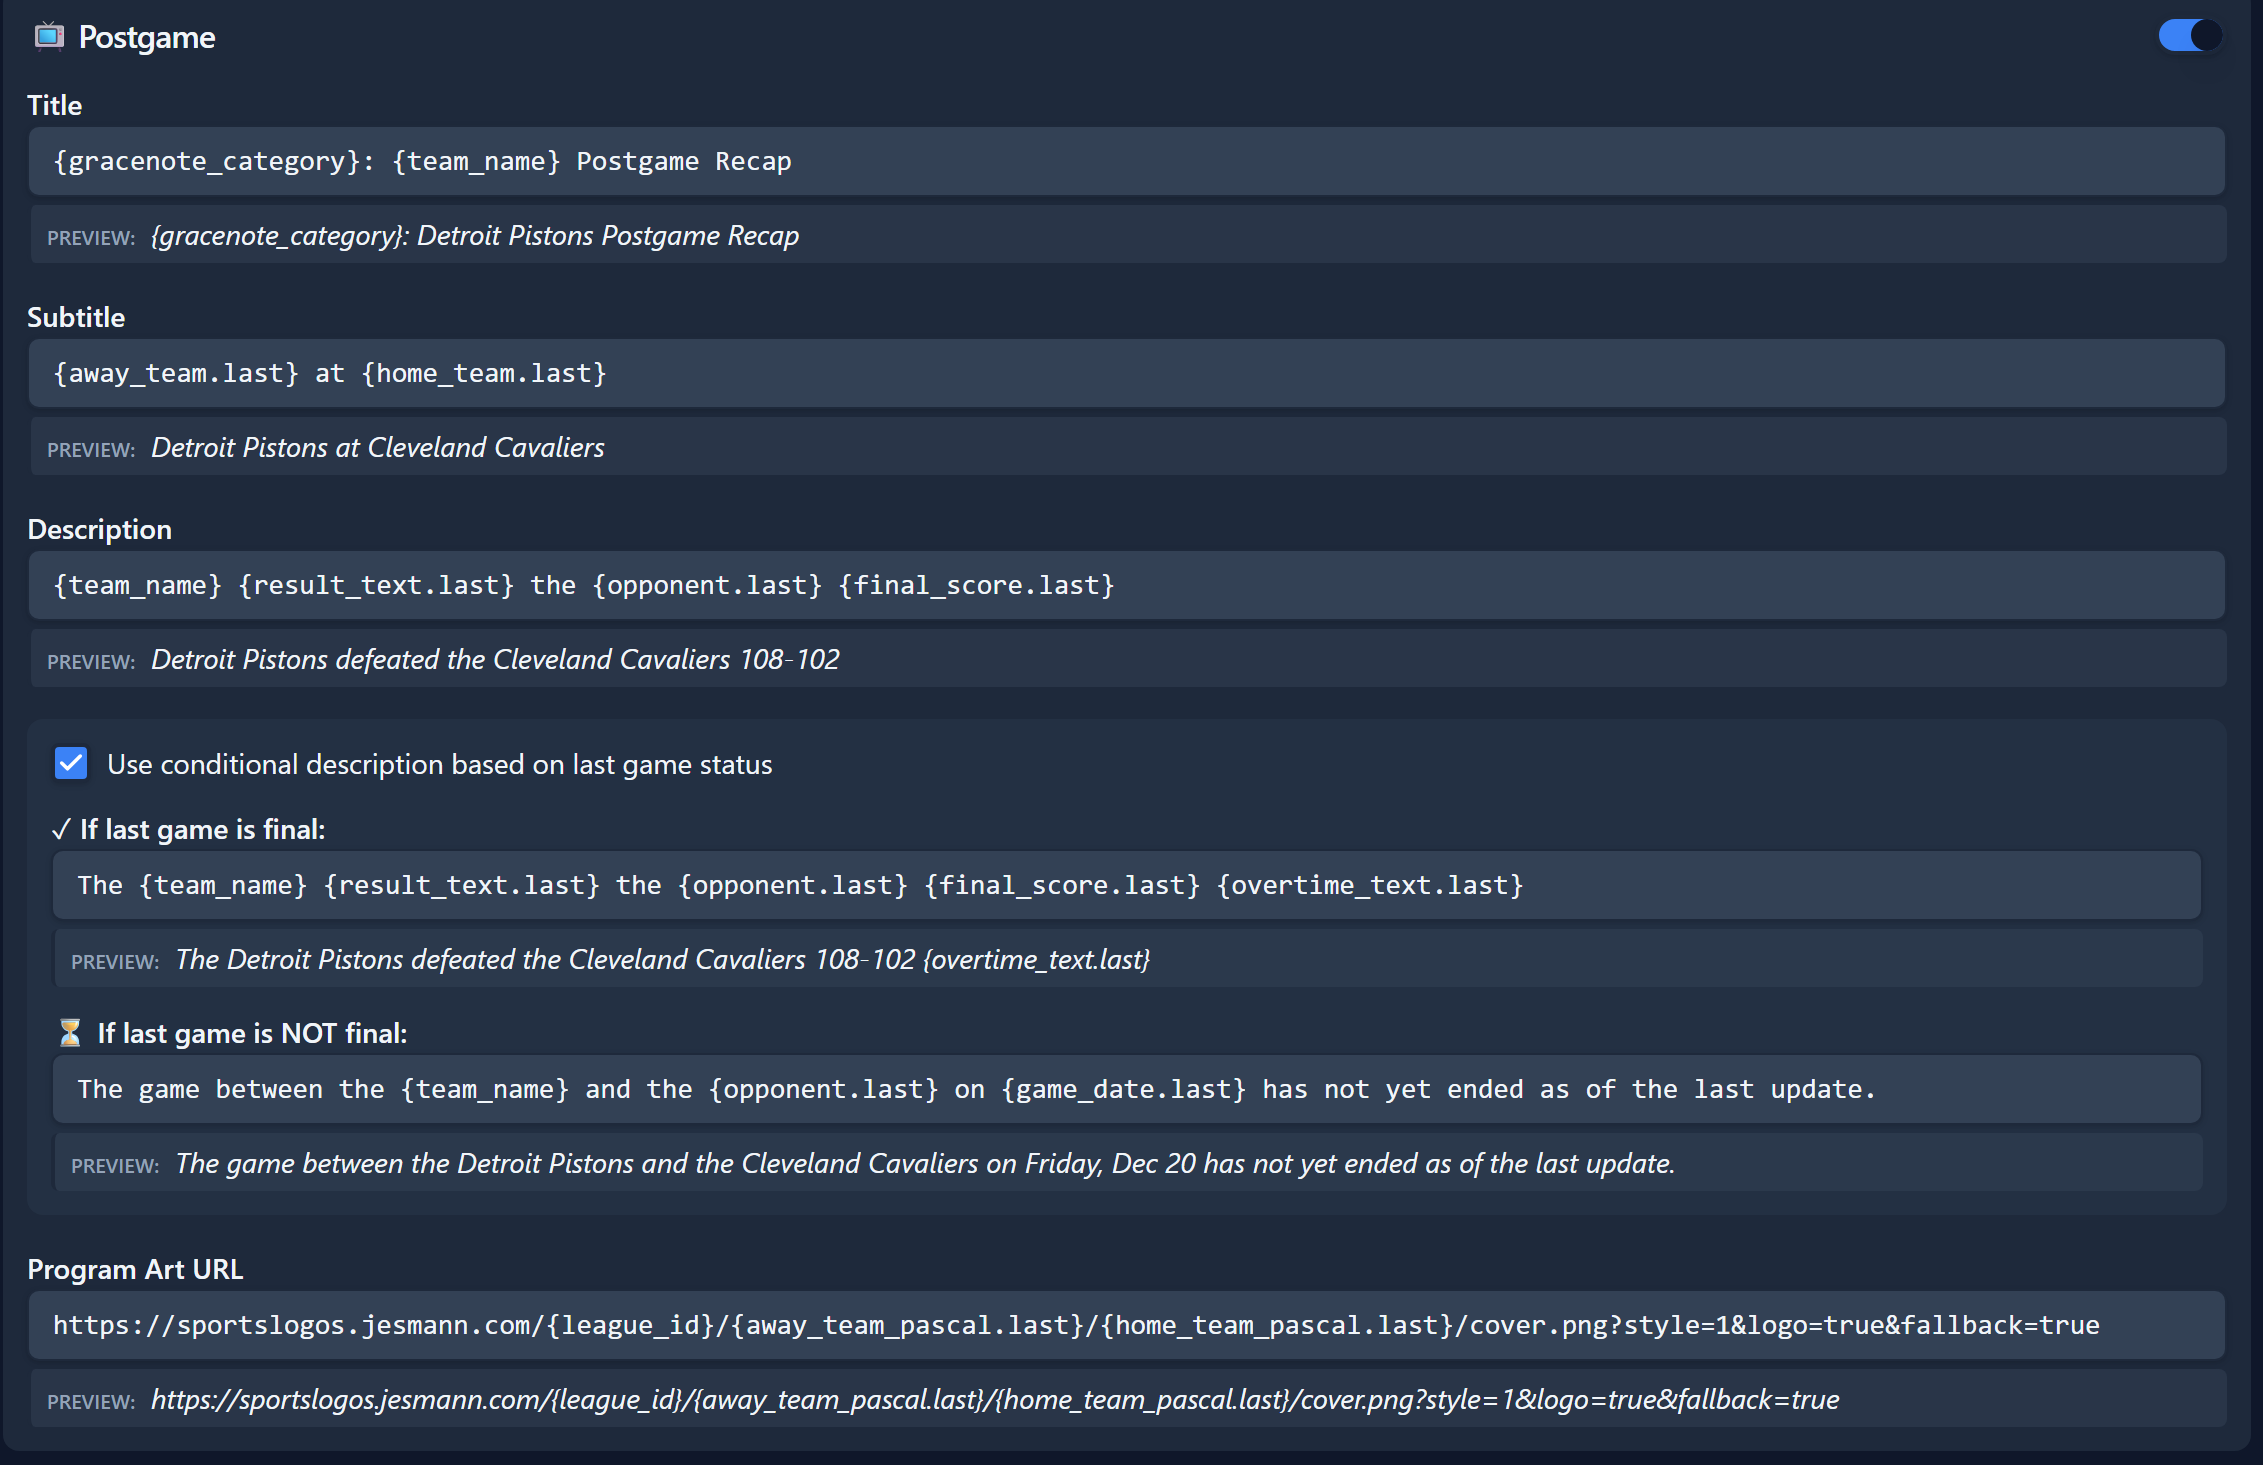
Task: Click the hourglass icon for NOT final
Action: click(70, 1033)
